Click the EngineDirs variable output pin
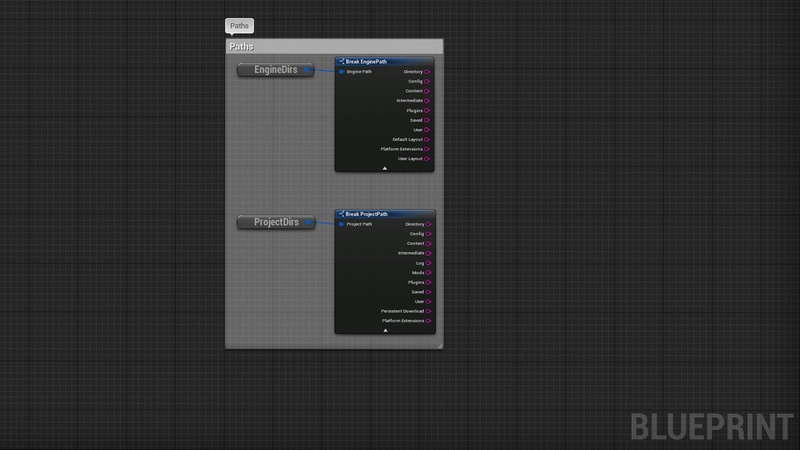This screenshot has width=800, height=450. 307,70
